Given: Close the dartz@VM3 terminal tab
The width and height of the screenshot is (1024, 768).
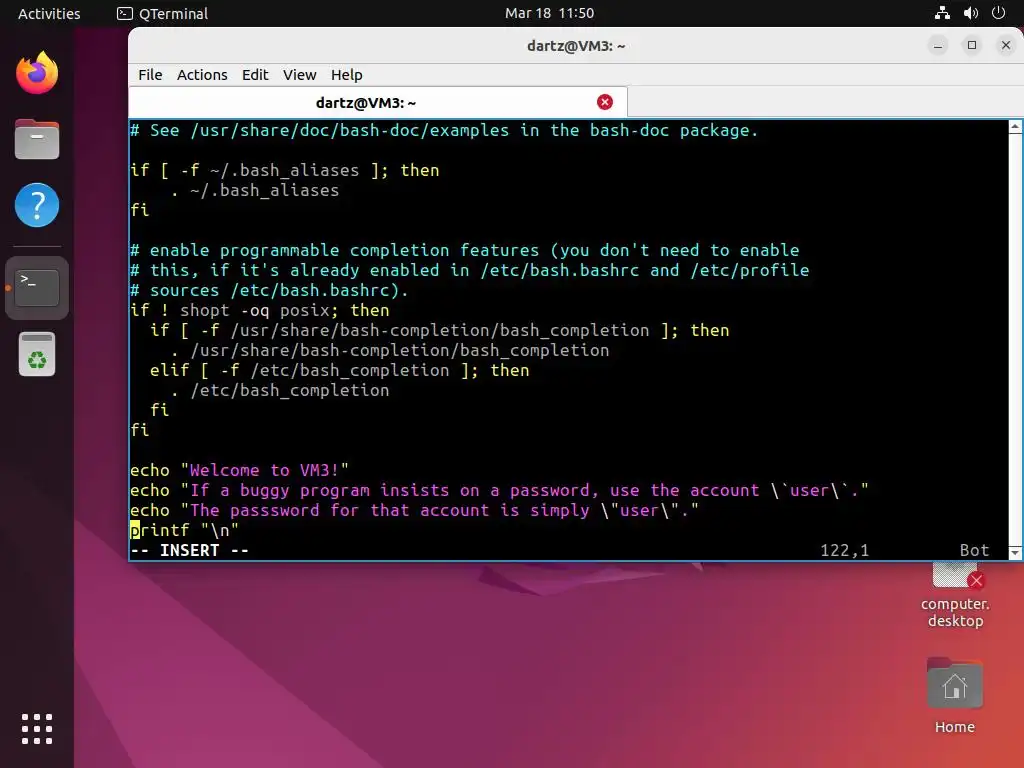Looking at the screenshot, I should (x=605, y=102).
